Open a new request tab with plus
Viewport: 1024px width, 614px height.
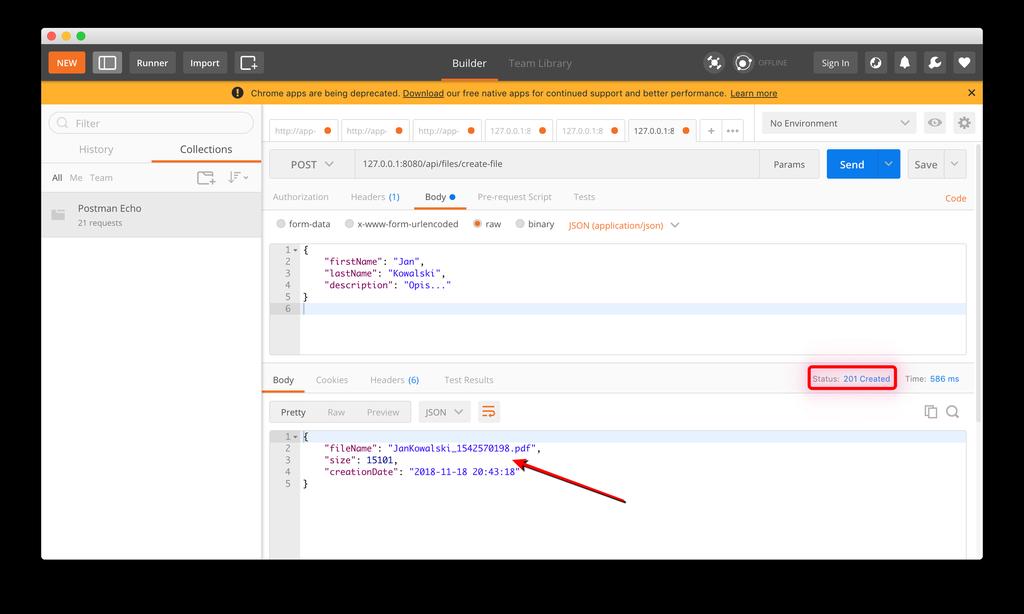click(711, 131)
